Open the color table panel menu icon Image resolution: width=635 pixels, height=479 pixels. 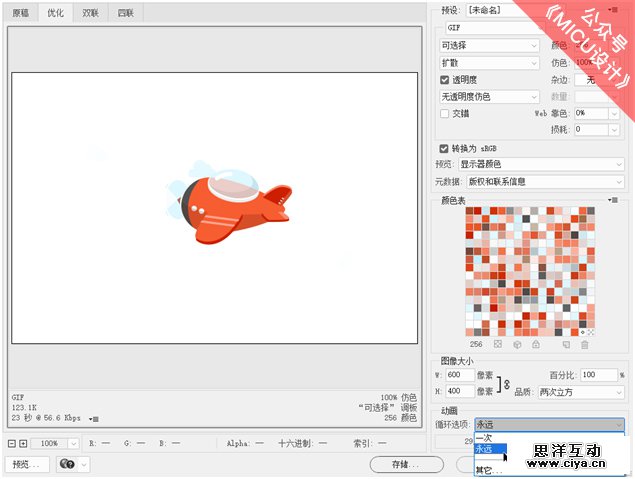[x=612, y=200]
